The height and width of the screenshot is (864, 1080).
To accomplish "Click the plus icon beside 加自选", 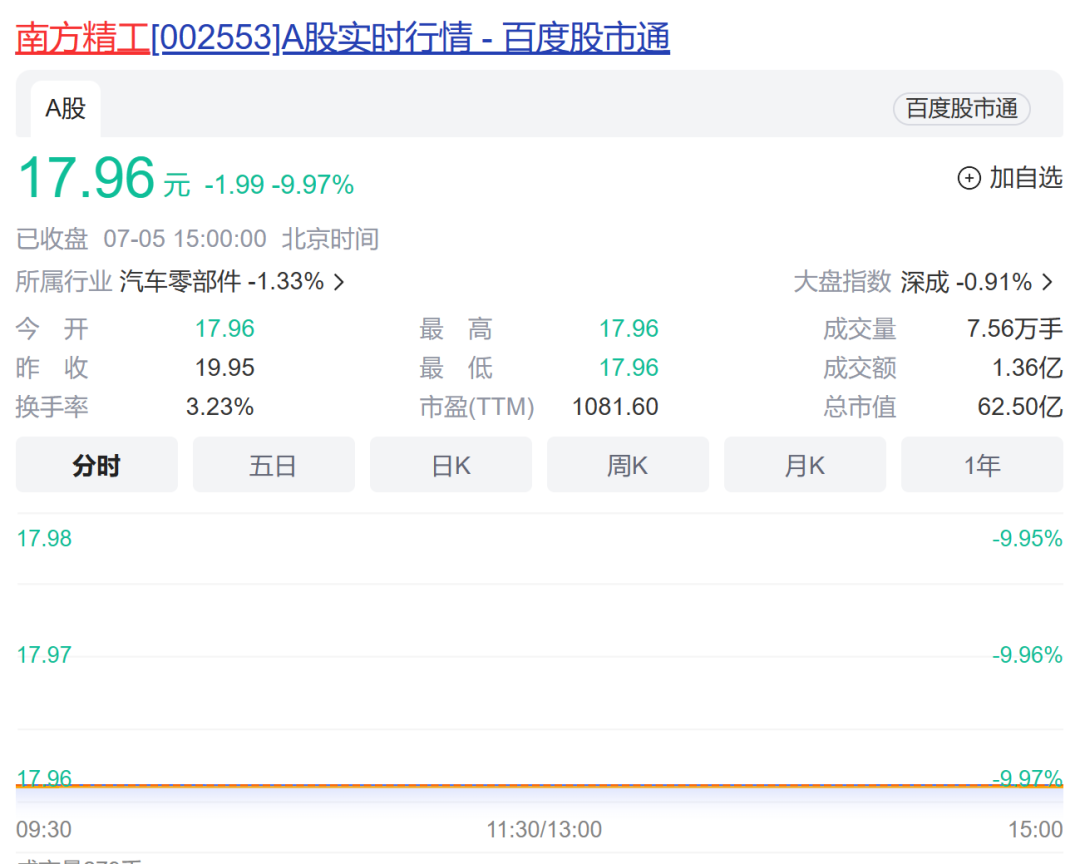I will tap(969, 178).
